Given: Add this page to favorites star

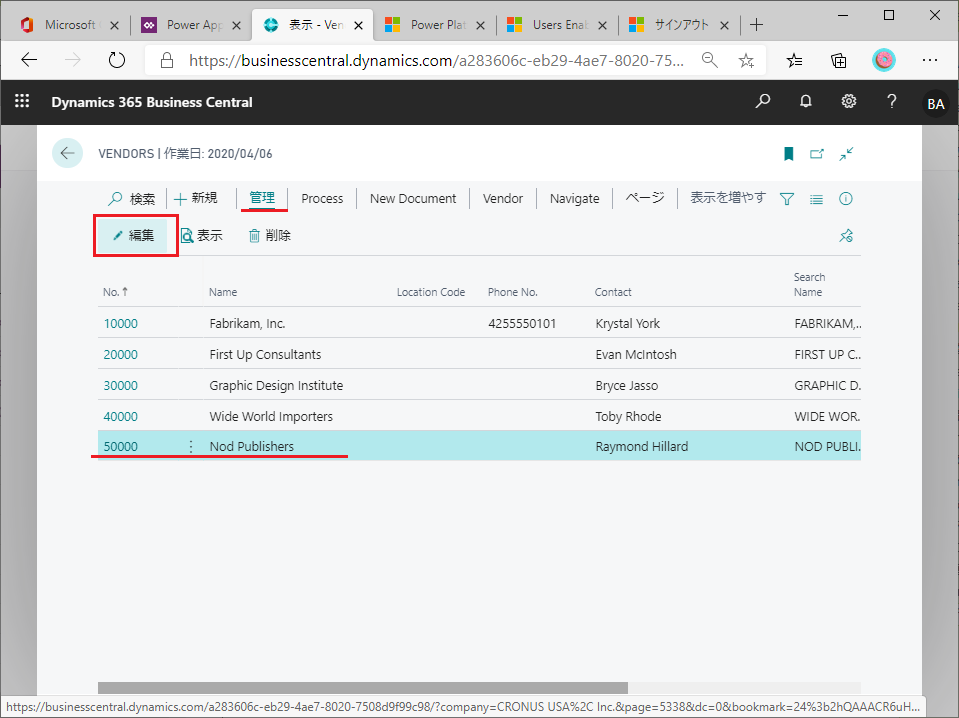Looking at the screenshot, I should pos(746,60).
